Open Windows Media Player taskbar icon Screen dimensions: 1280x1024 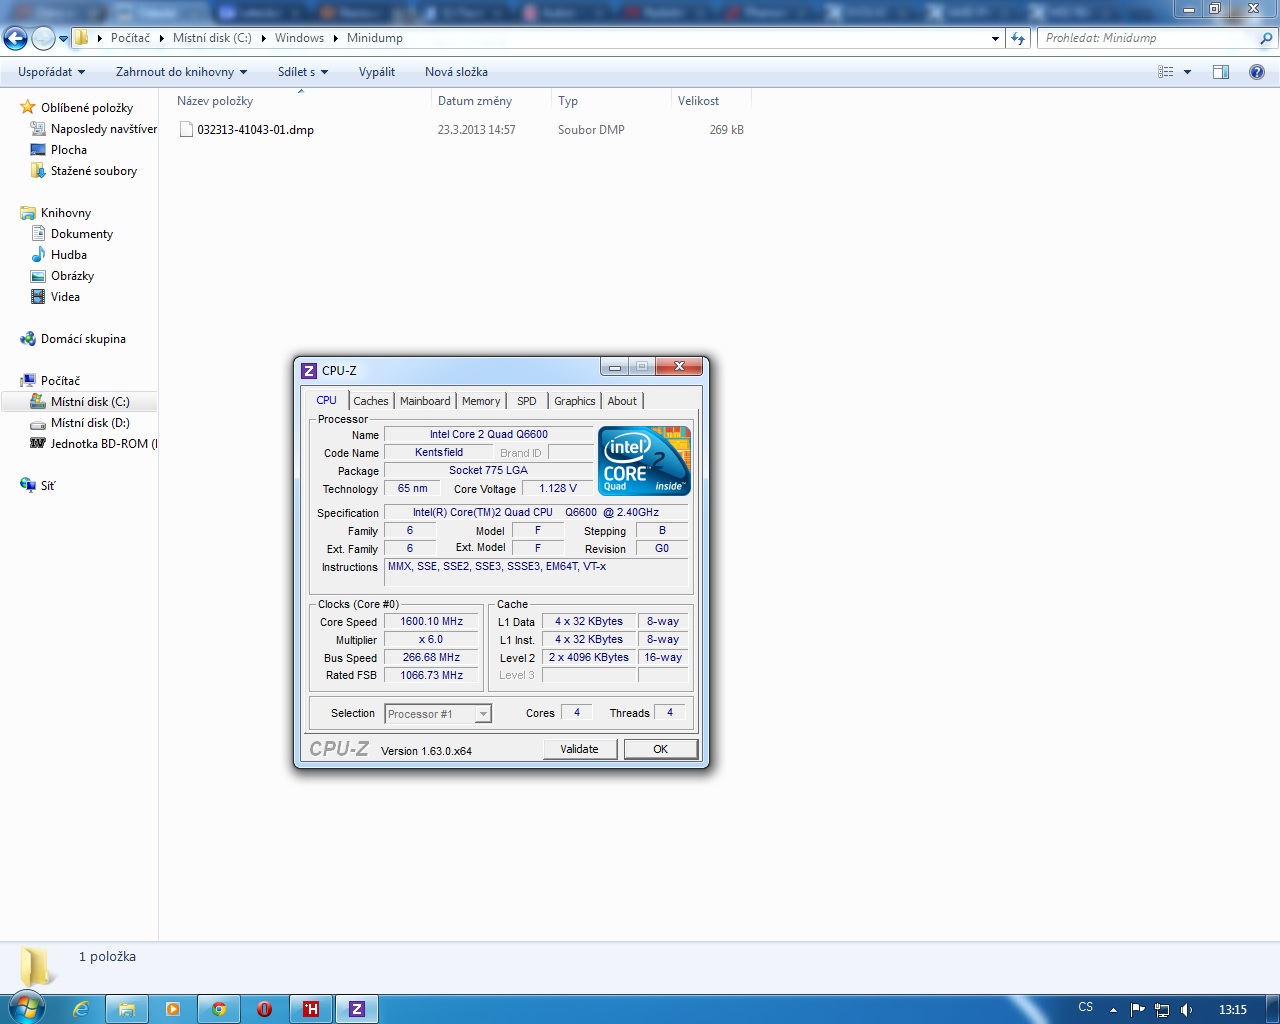[x=173, y=1009]
